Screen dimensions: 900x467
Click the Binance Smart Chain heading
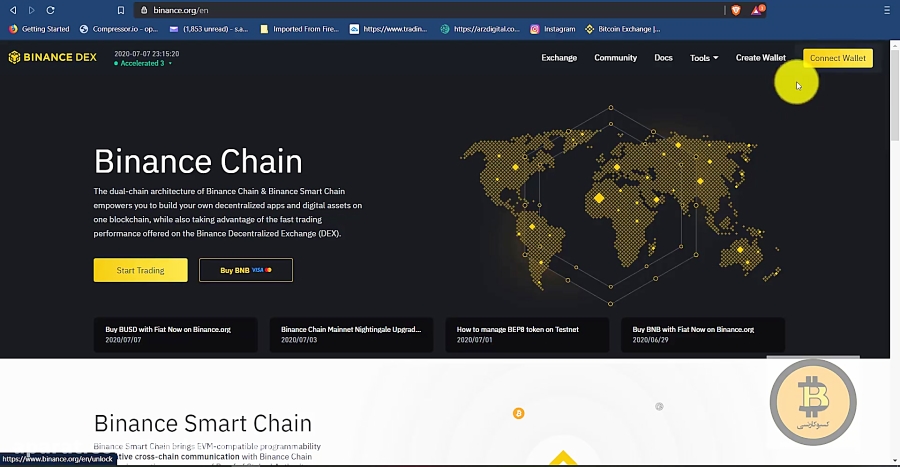coord(203,423)
